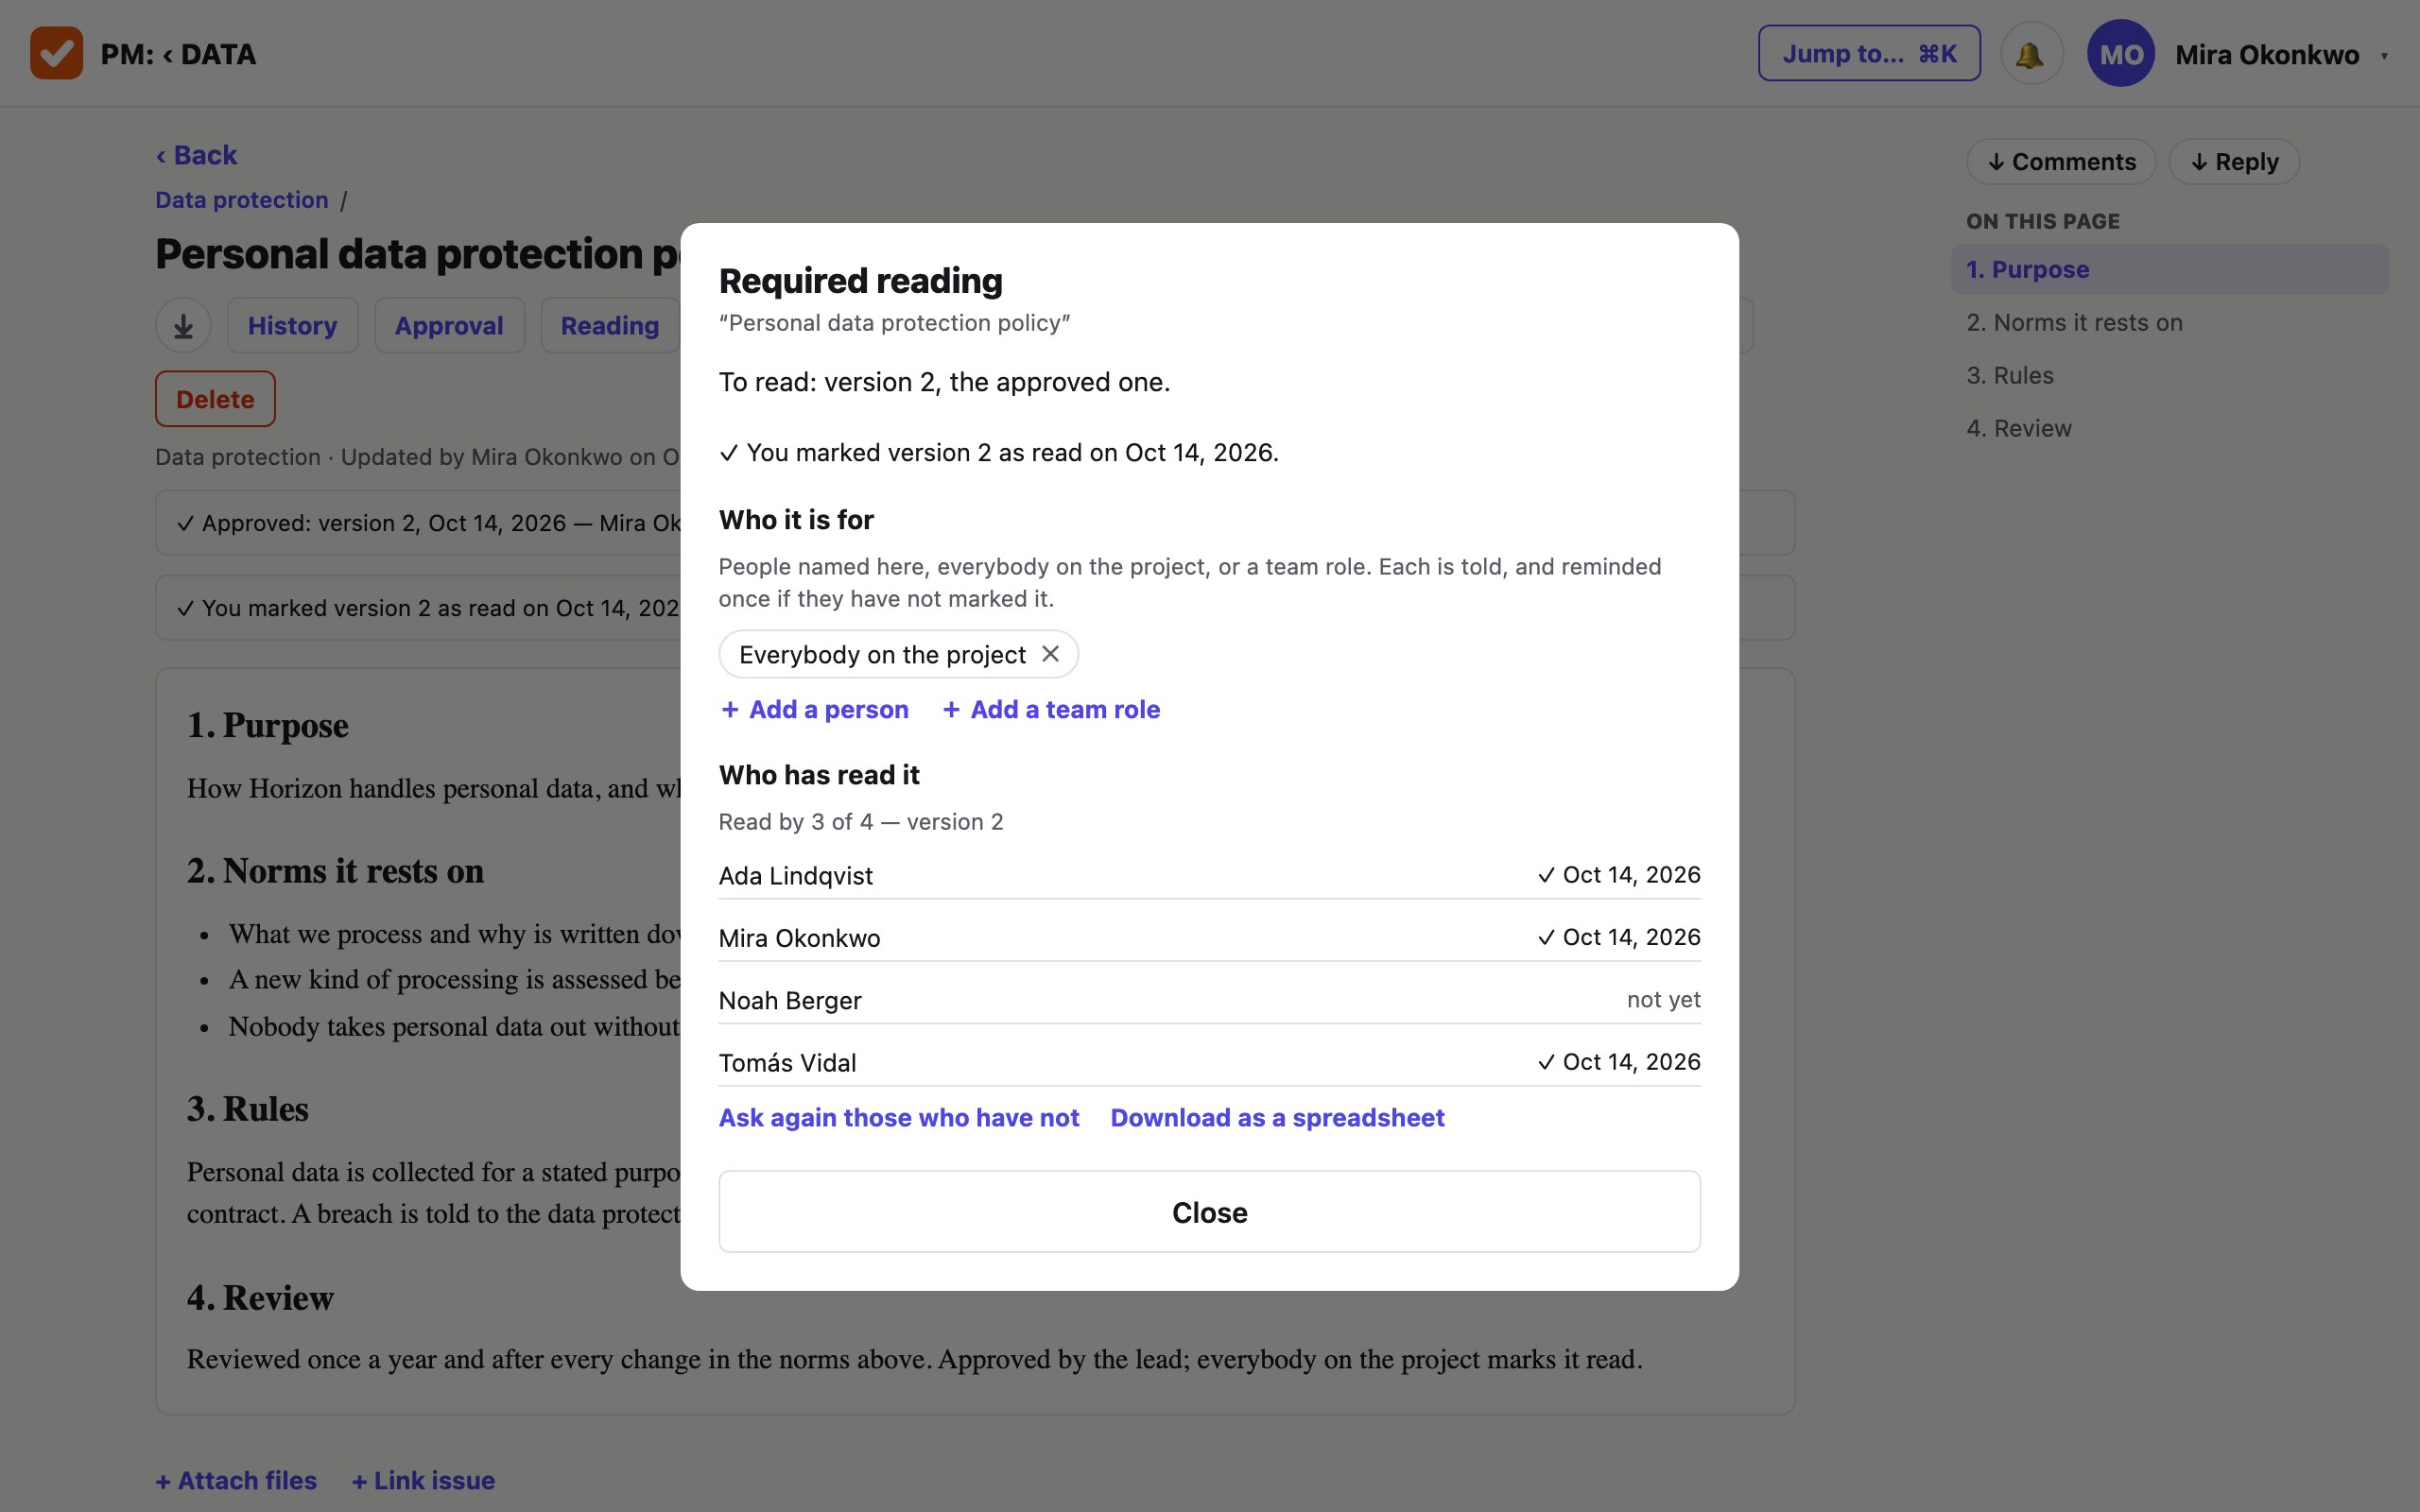Click the PM: ‹ DATA project title
The image size is (2420, 1512).
(179, 54)
